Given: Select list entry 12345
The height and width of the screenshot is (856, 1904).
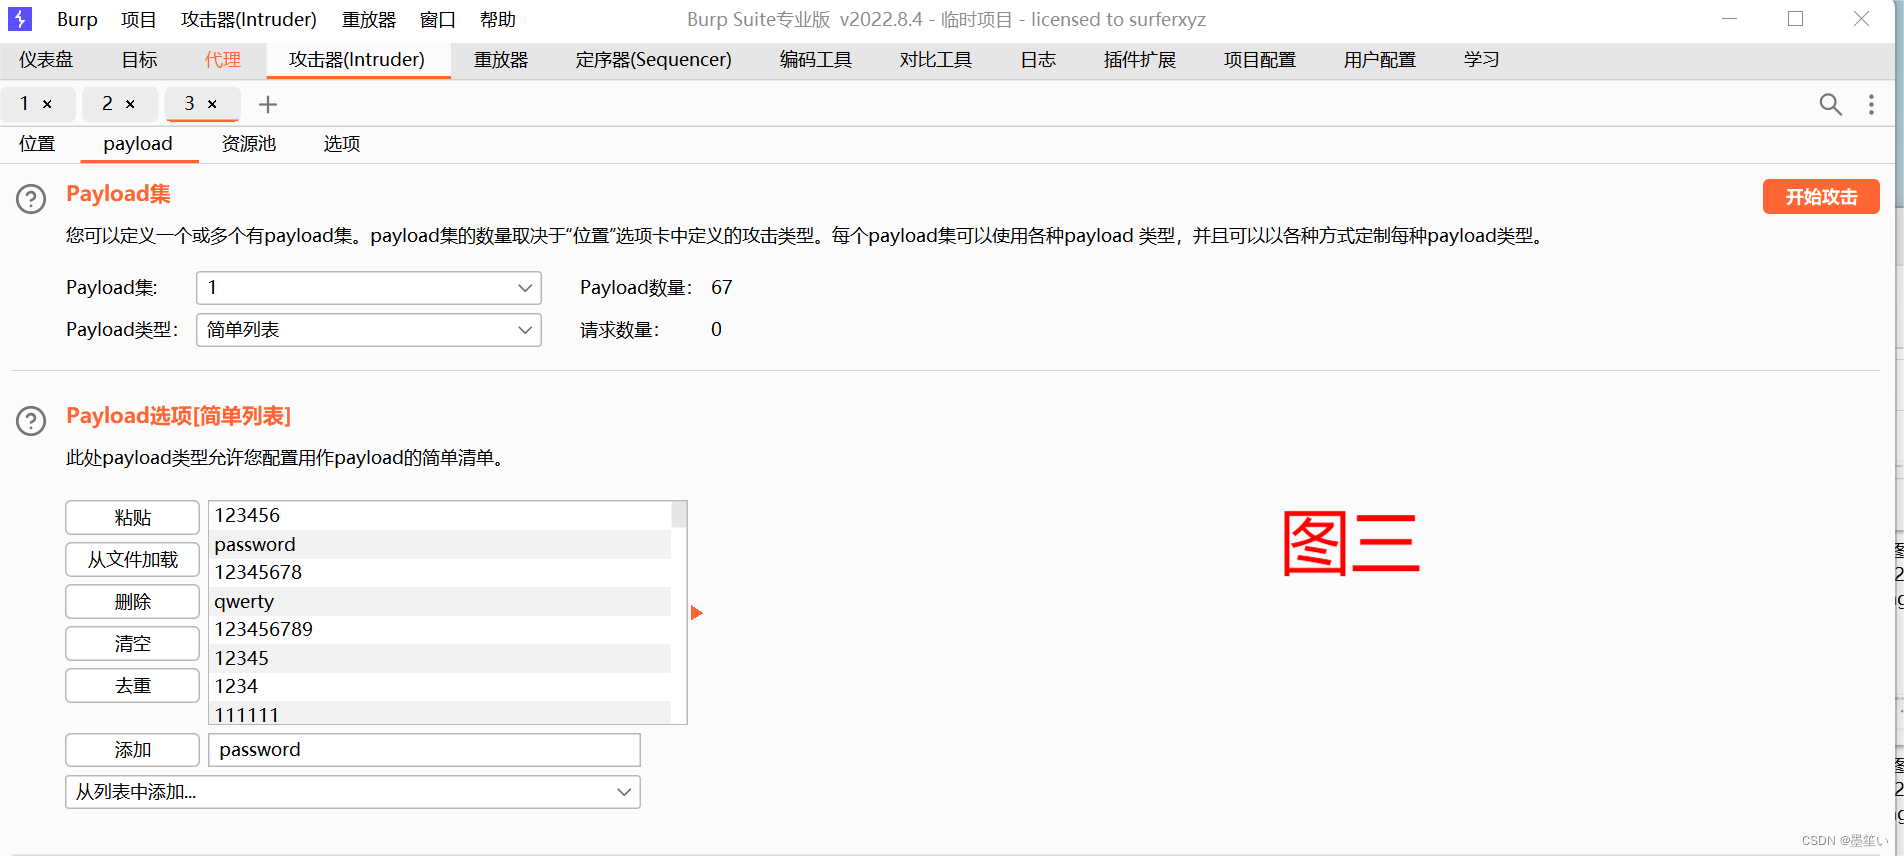Looking at the screenshot, I should 440,659.
